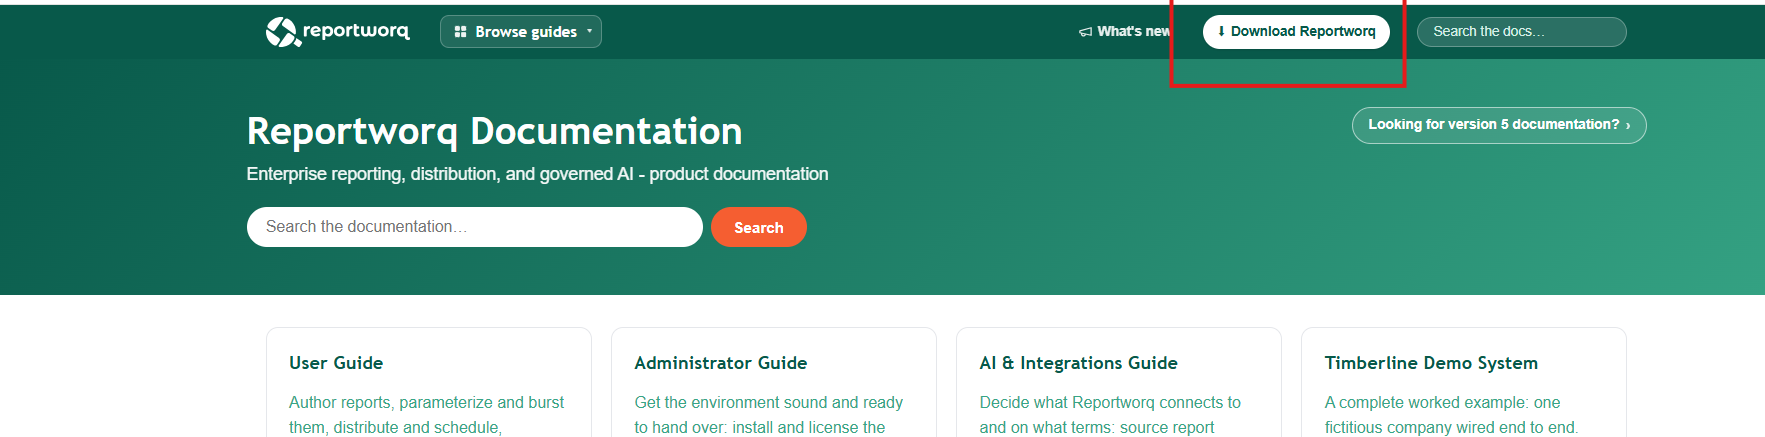The width and height of the screenshot is (1765, 437).
Task: Click the Download Reportworq button
Action: click(x=1296, y=32)
